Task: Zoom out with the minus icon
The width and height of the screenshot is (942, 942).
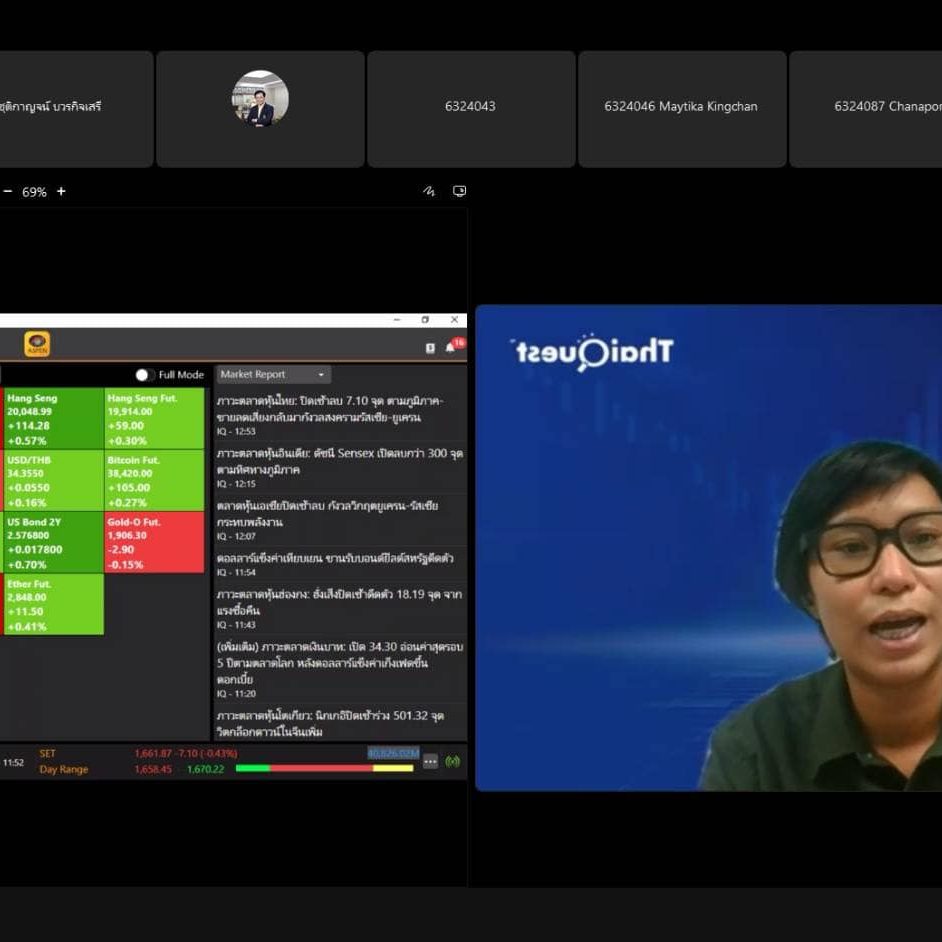Action: 8,191
